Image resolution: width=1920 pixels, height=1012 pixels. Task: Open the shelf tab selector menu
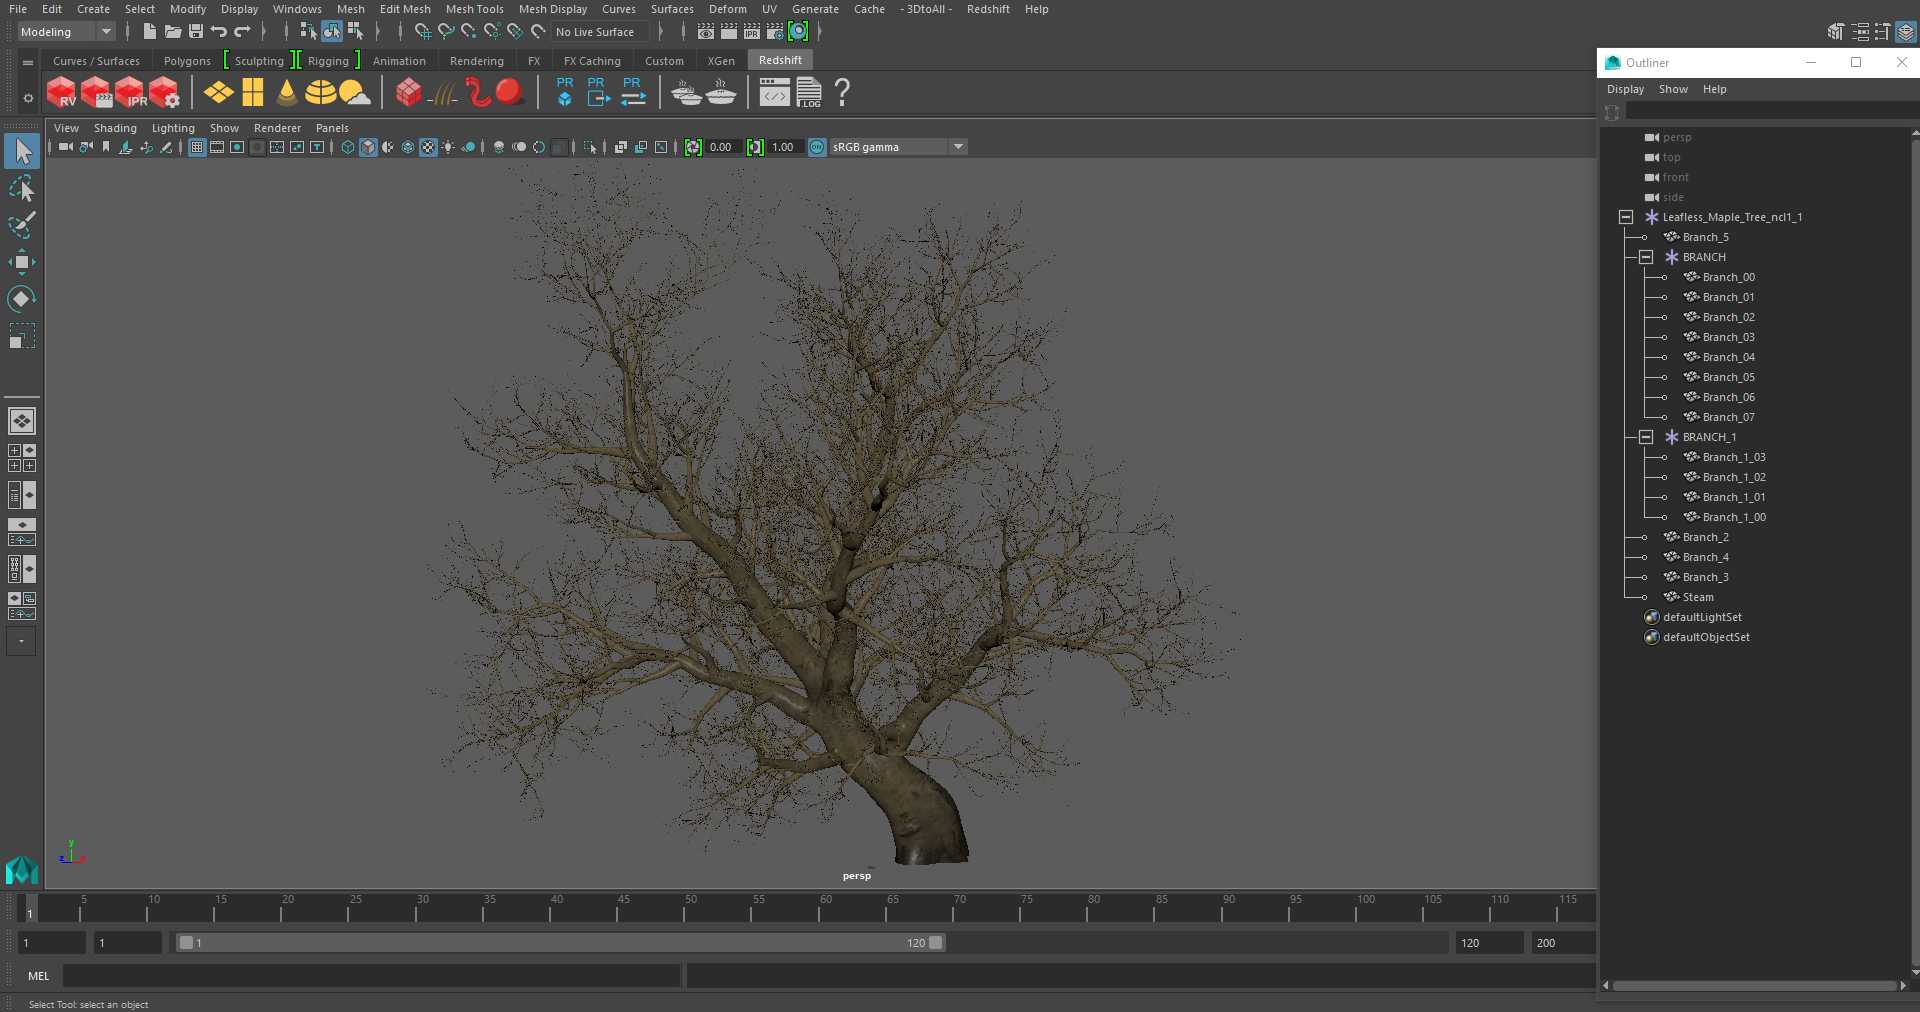click(x=28, y=62)
